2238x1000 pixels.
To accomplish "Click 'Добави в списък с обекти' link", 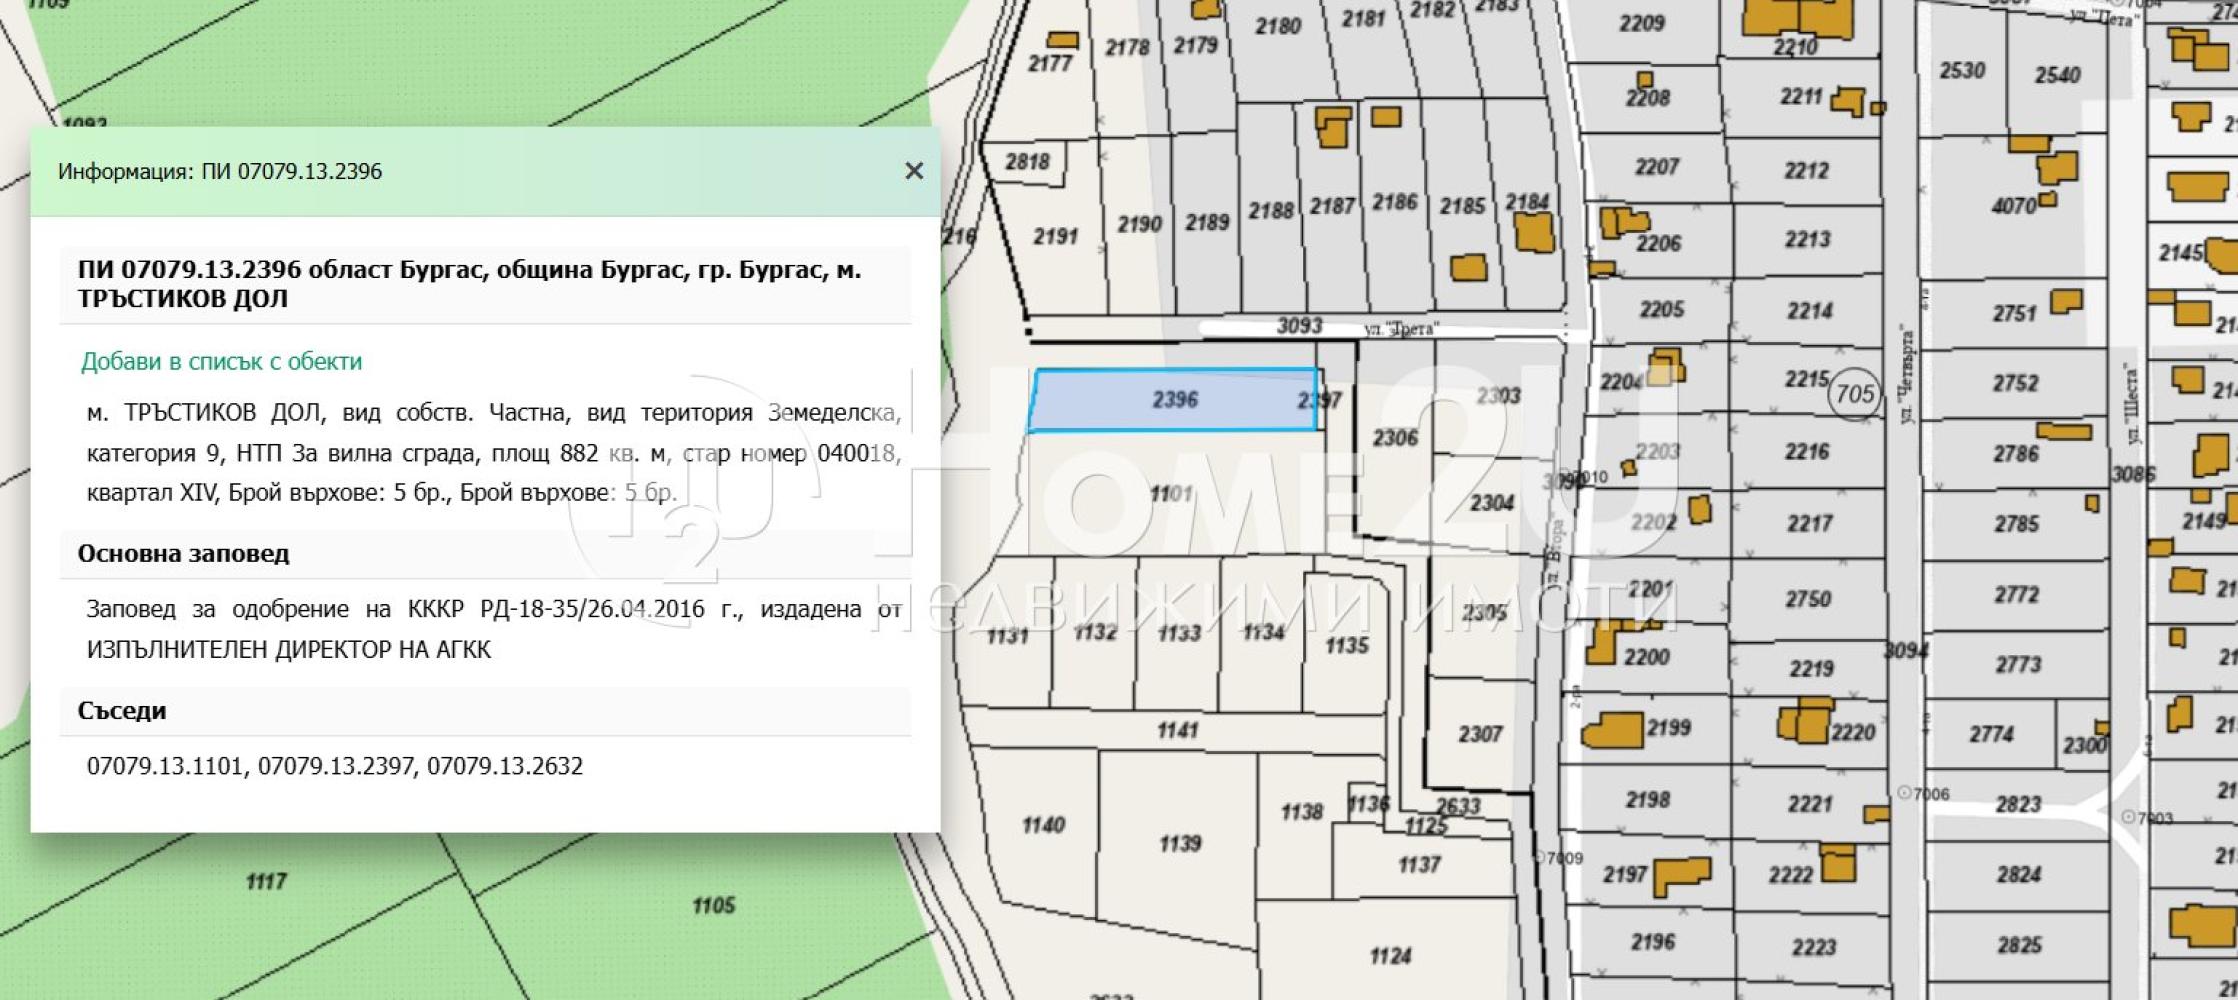I will 221,362.
